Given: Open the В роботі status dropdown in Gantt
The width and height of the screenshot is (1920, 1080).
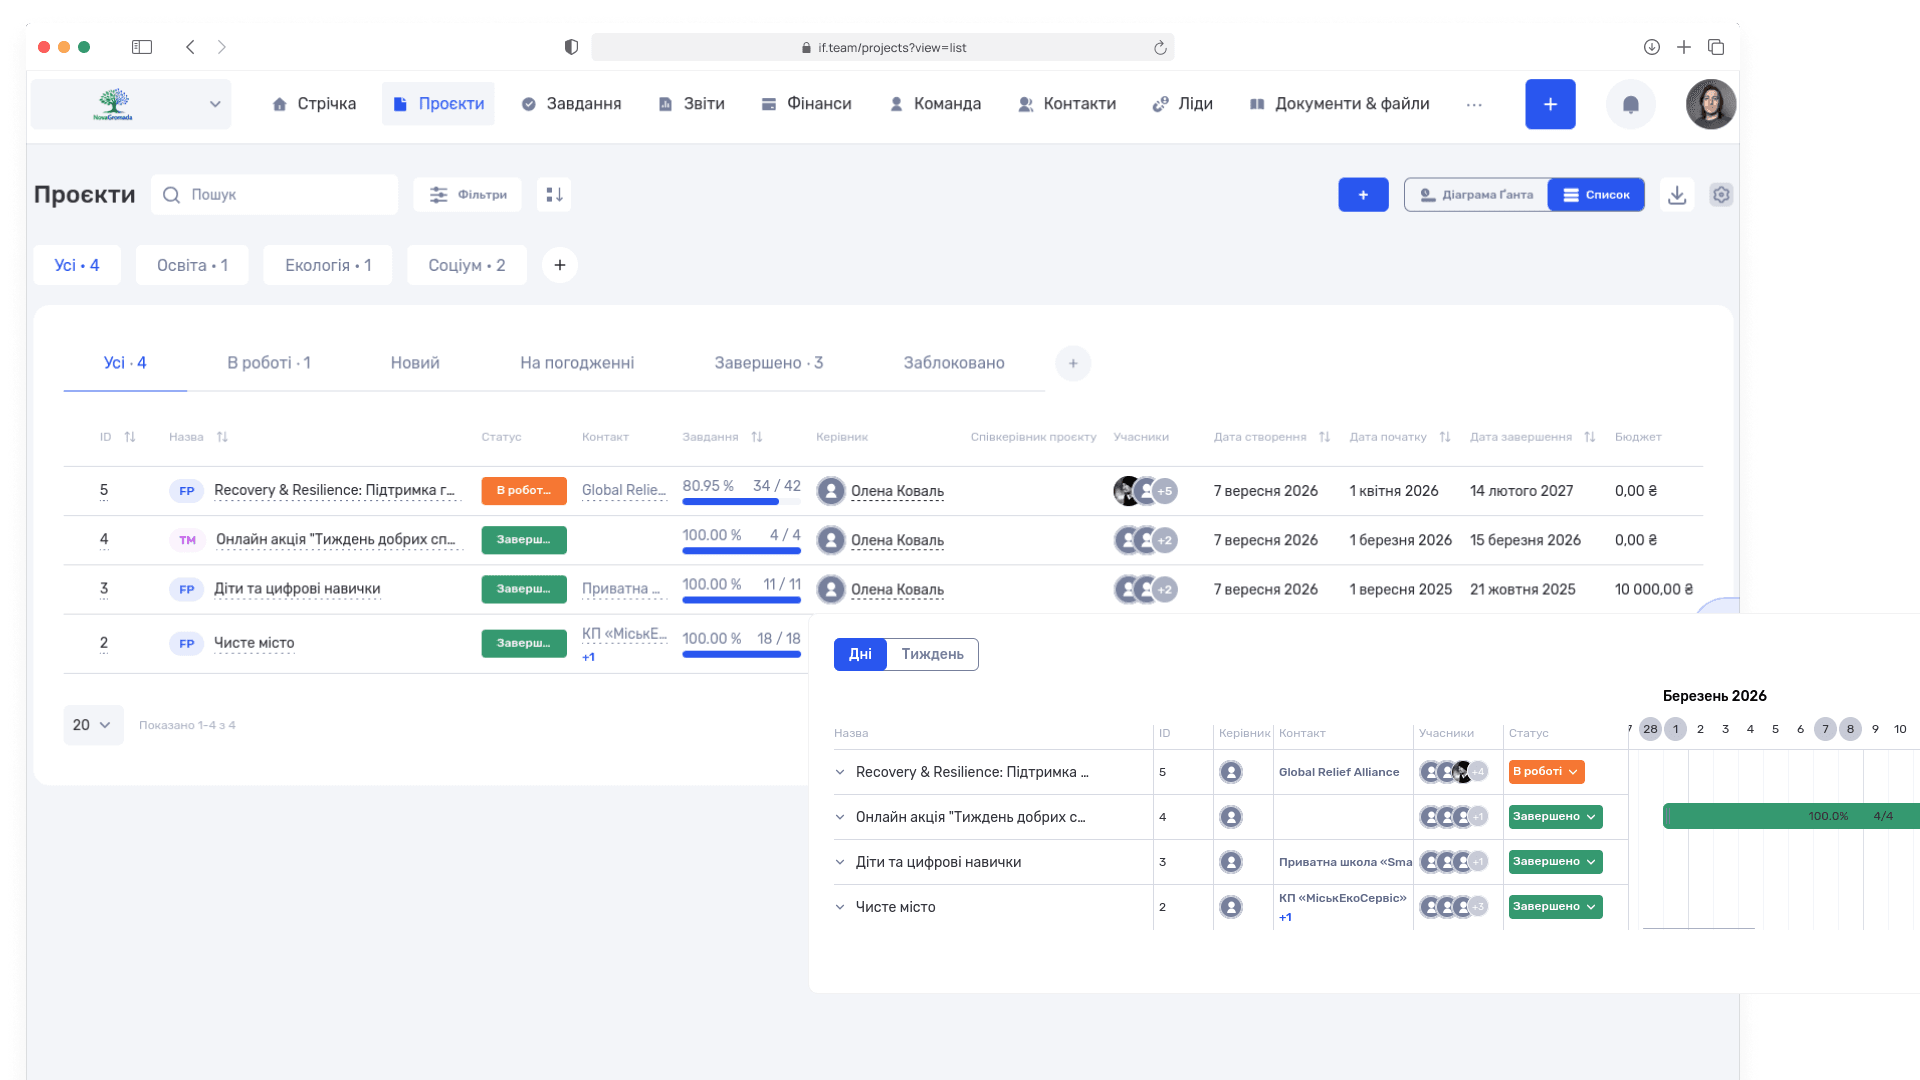Looking at the screenshot, I should [x=1546, y=772].
